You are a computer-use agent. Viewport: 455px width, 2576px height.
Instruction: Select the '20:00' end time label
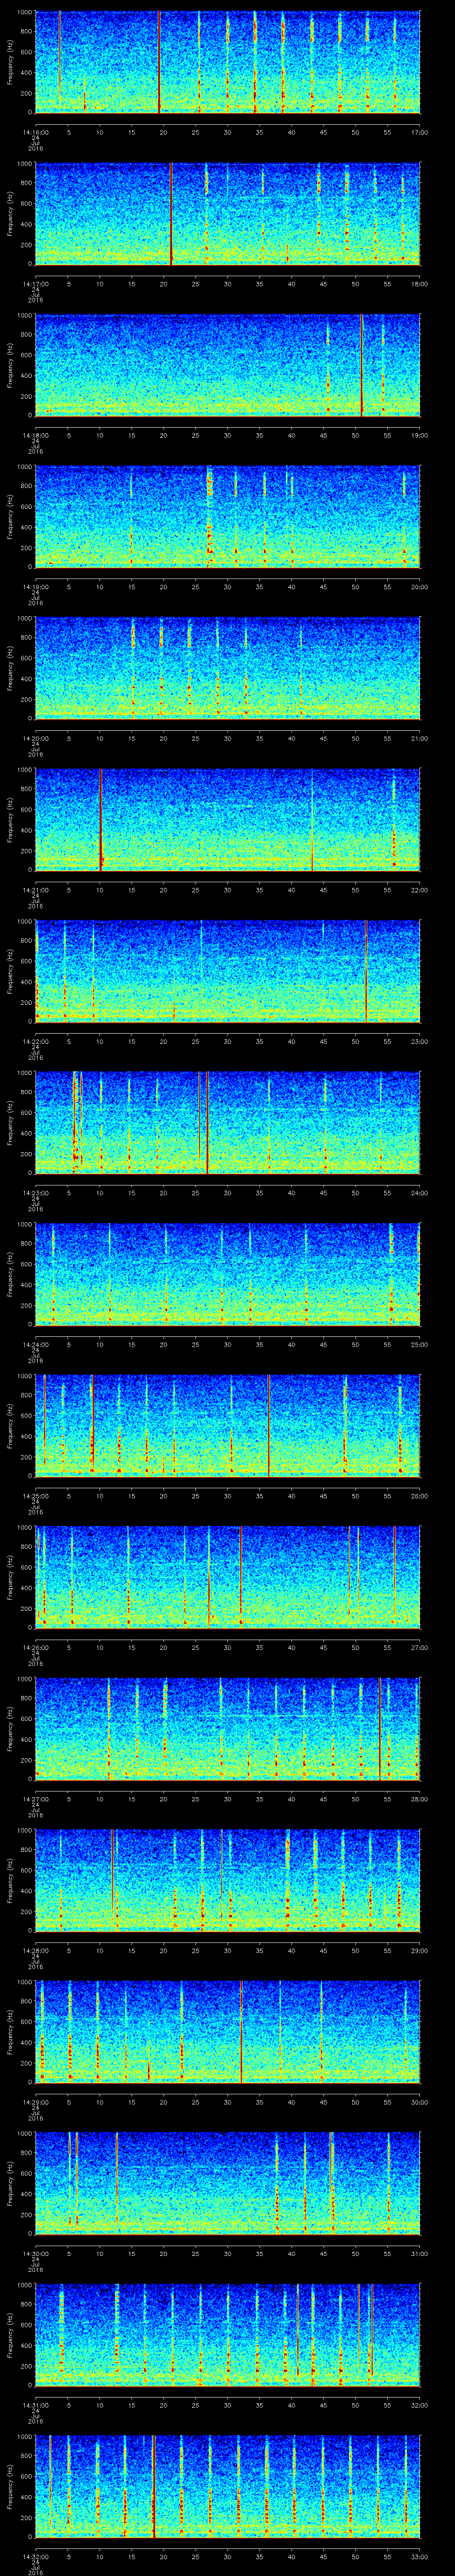(x=419, y=587)
